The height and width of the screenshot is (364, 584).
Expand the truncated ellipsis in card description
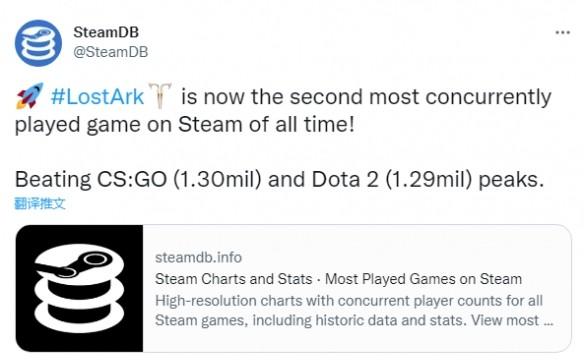[x=548, y=320]
